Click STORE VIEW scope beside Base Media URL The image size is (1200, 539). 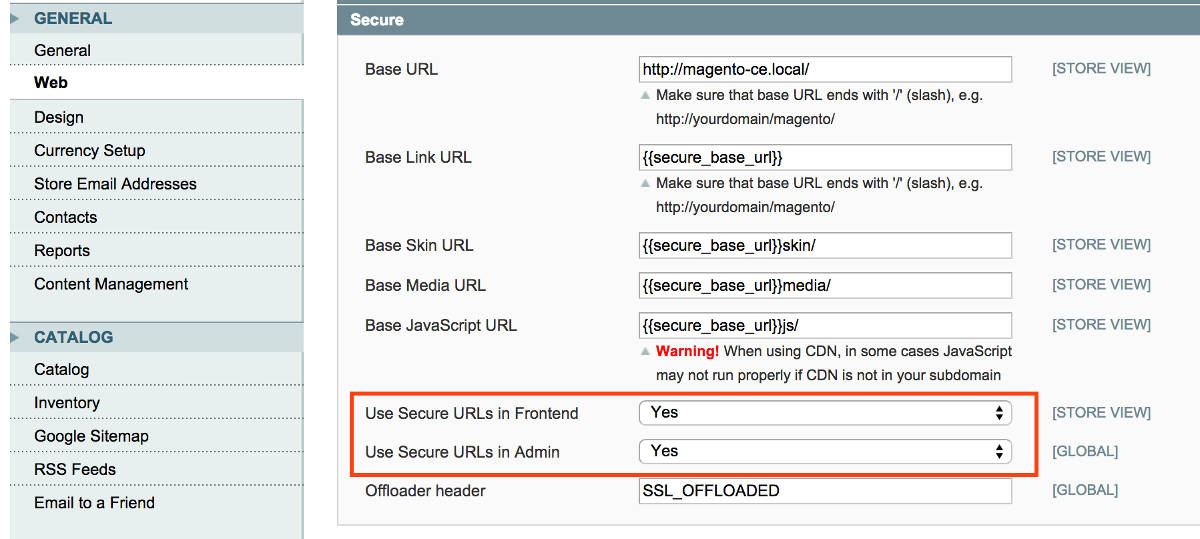pos(1101,285)
